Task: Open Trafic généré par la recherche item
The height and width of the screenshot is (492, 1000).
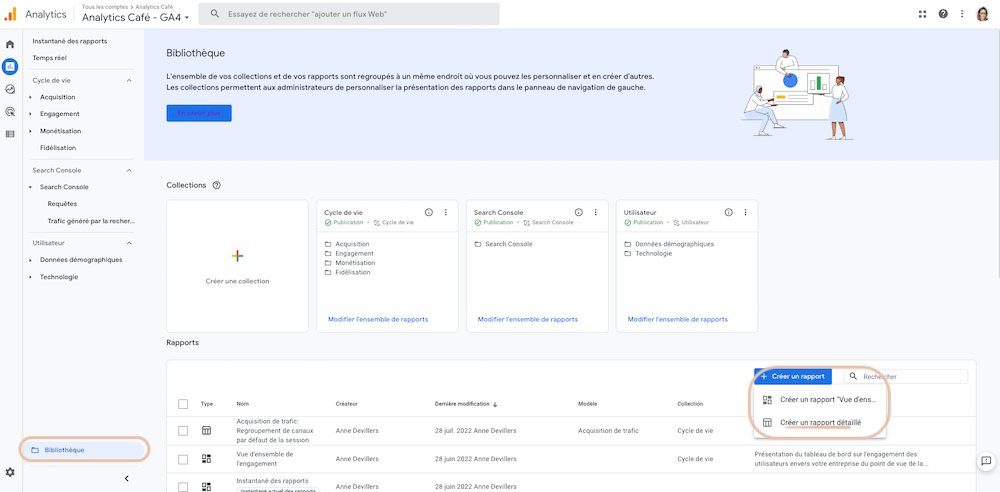Action: pyautogui.click(x=92, y=221)
